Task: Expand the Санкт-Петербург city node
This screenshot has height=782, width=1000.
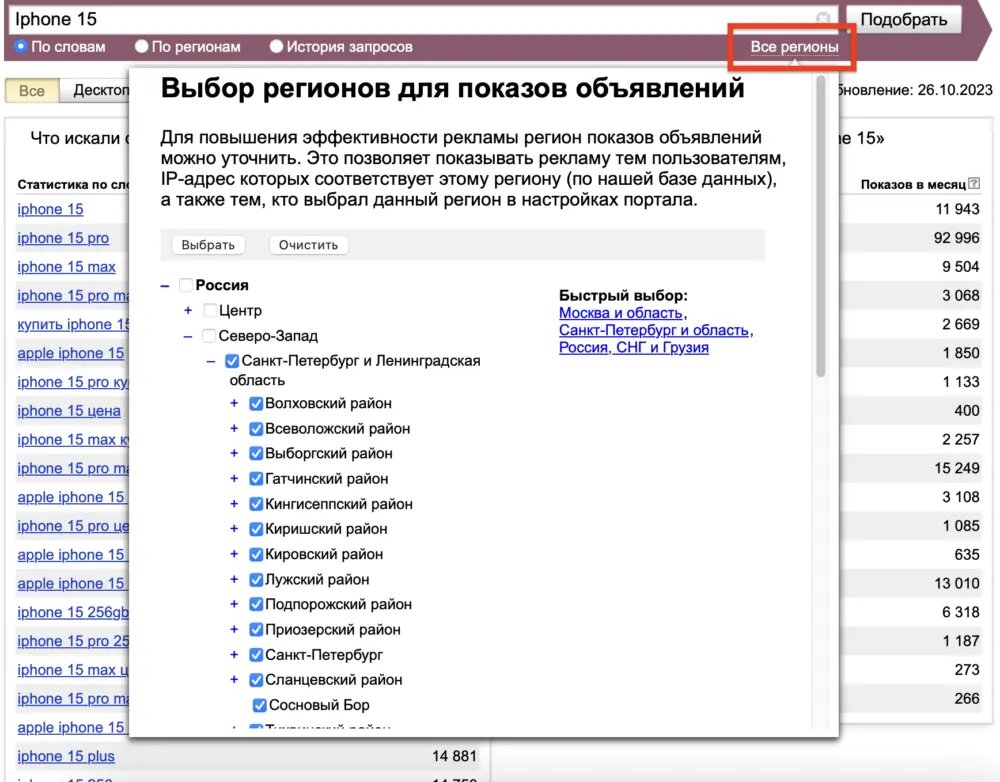Action: [234, 655]
